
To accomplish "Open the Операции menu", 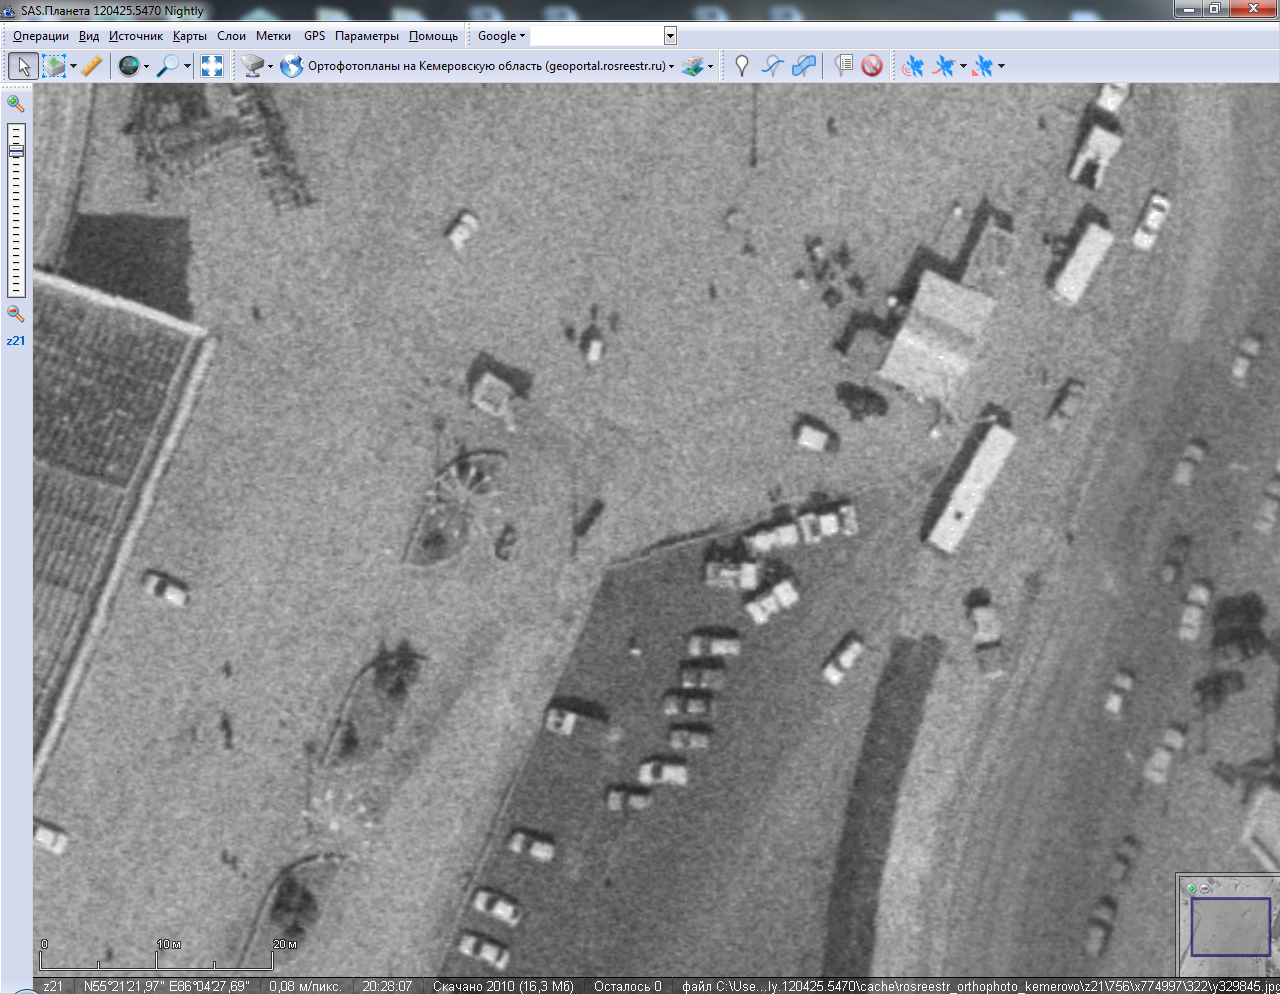I will [41, 36].
